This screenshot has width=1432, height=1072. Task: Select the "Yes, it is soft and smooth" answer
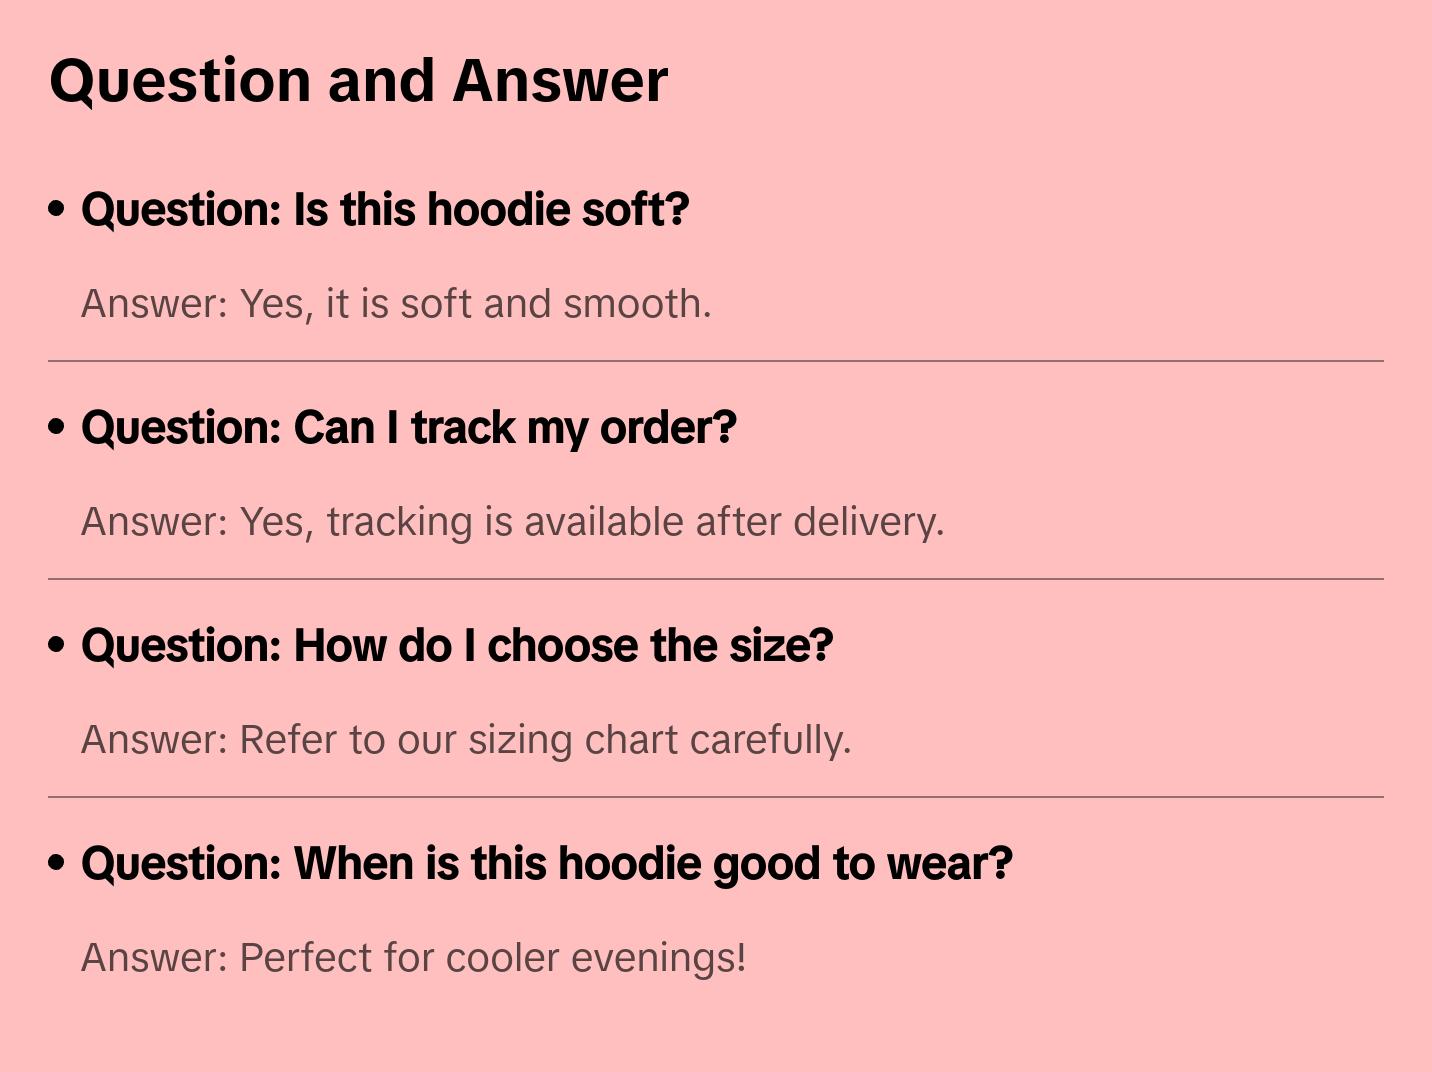[x=396, y=304]
